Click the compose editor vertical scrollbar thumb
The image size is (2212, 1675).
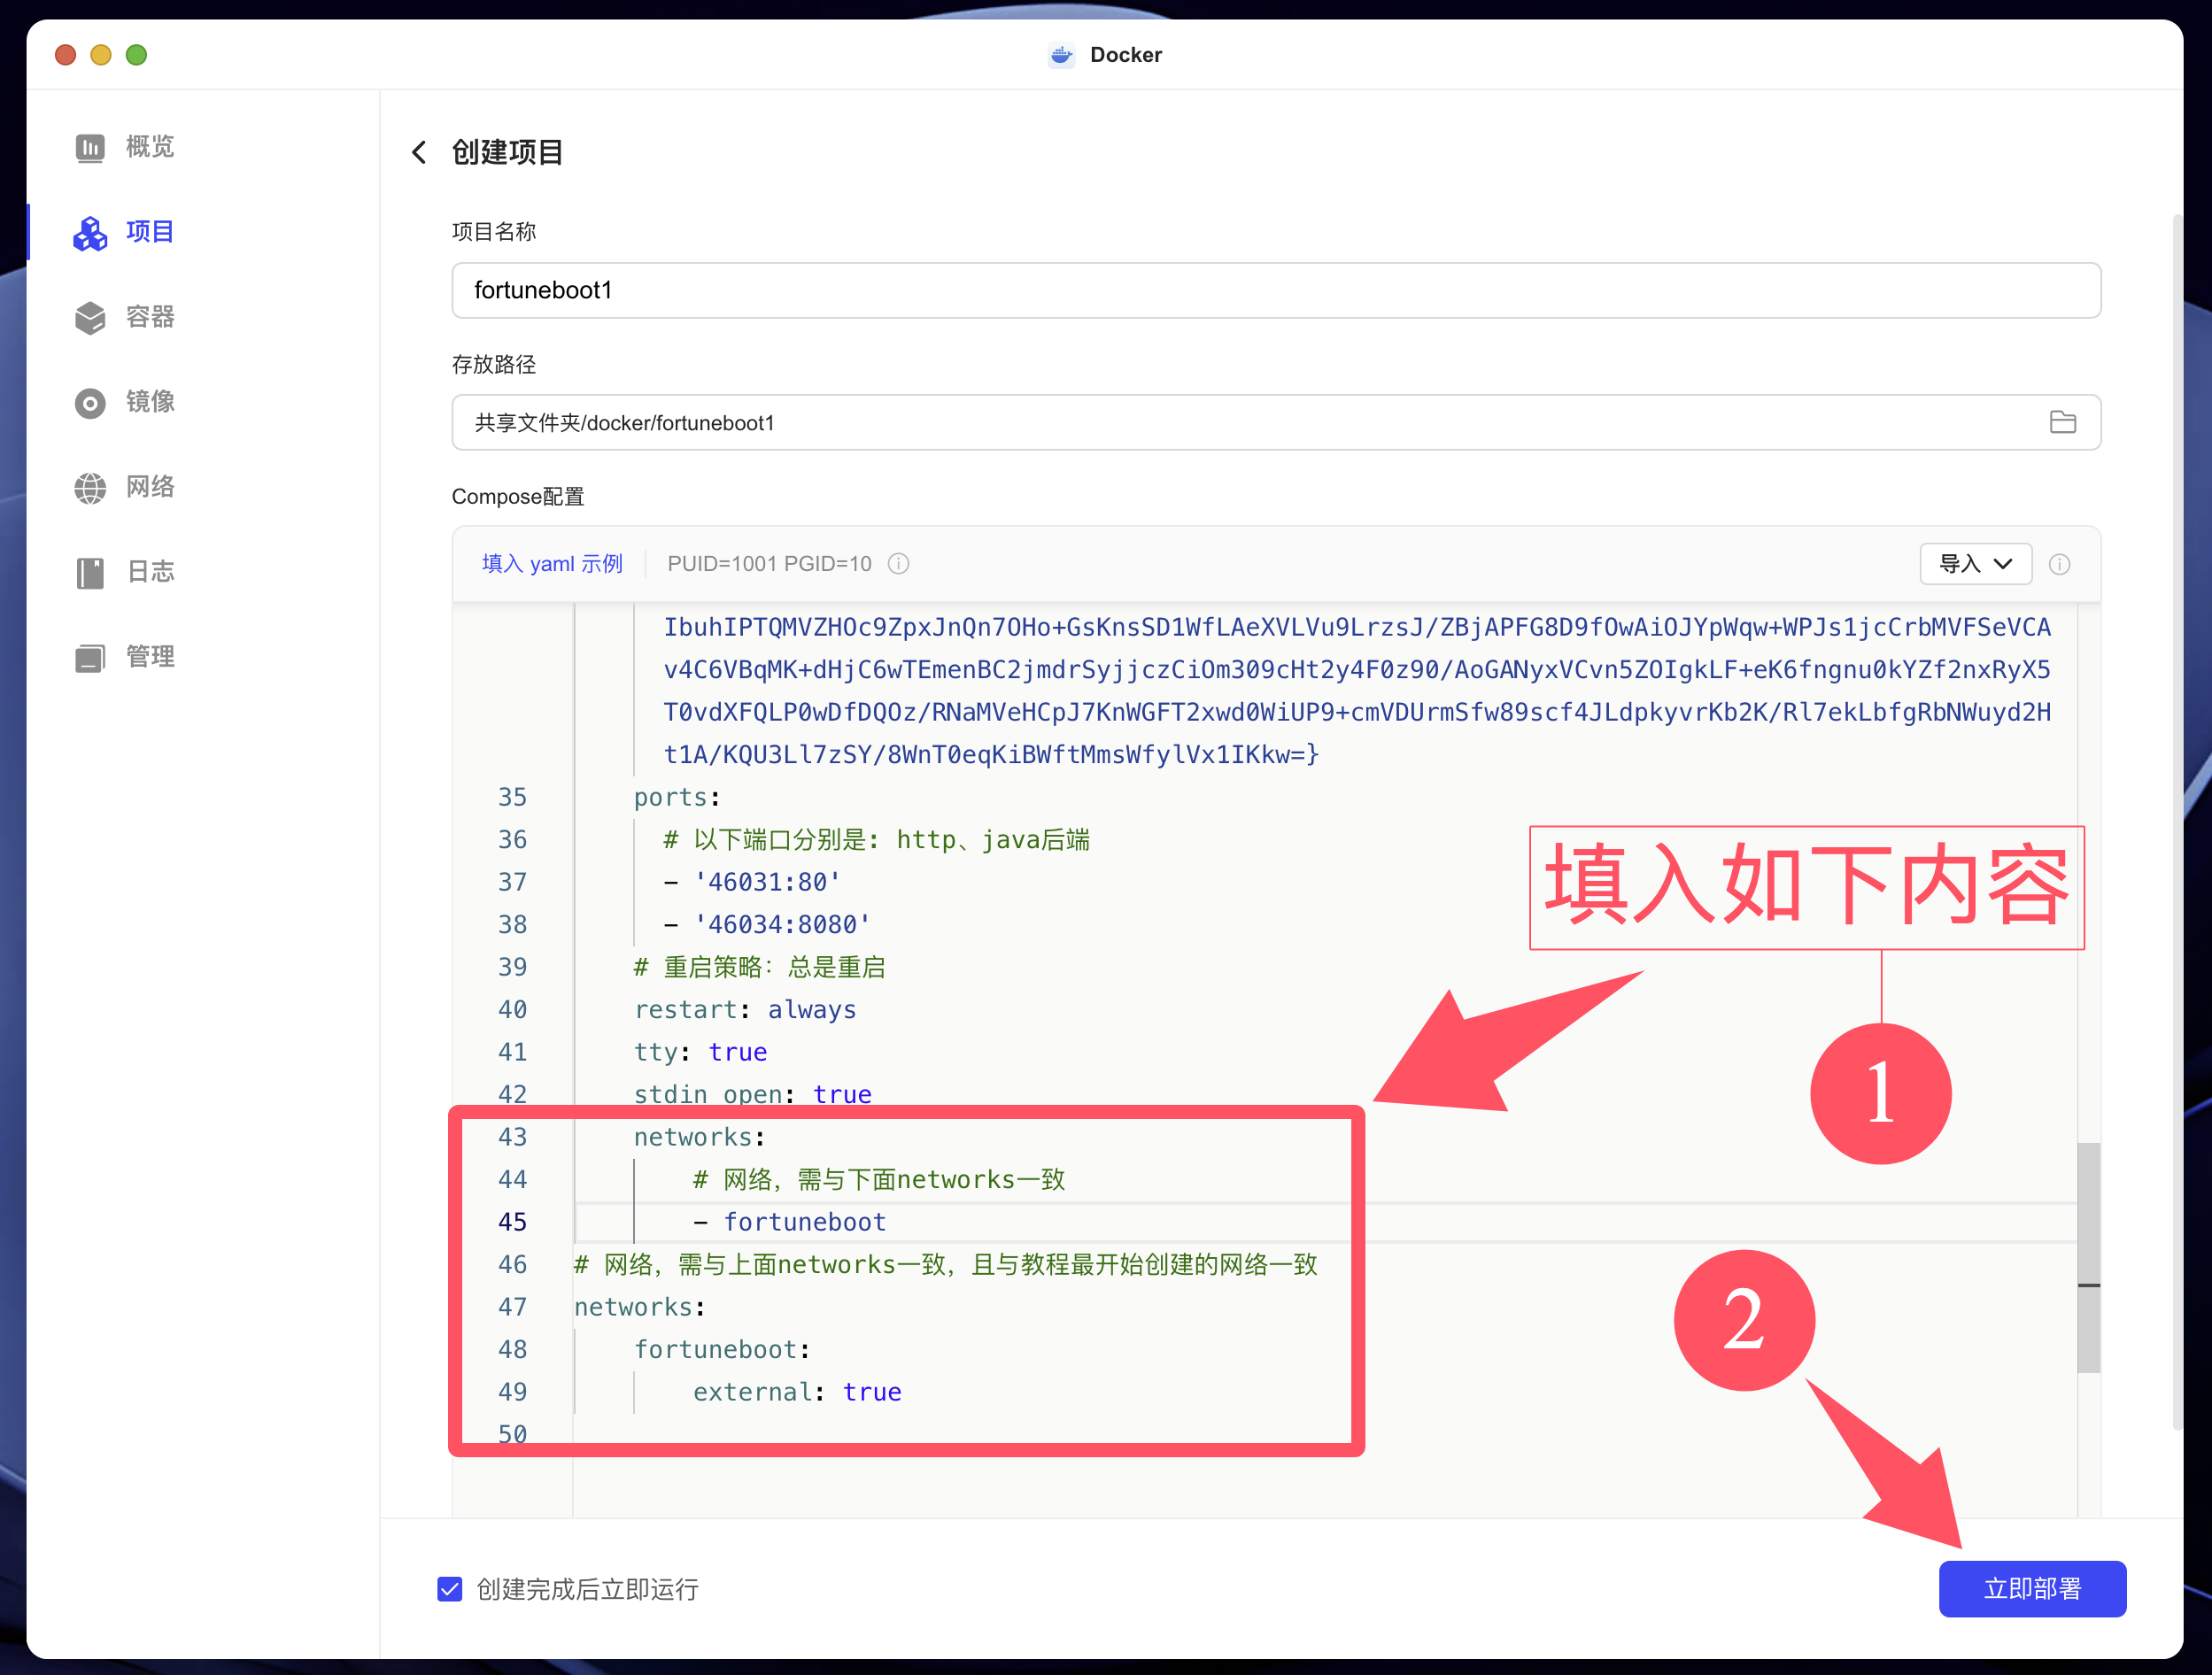pyautogui.click(x=2088, y=1257)
